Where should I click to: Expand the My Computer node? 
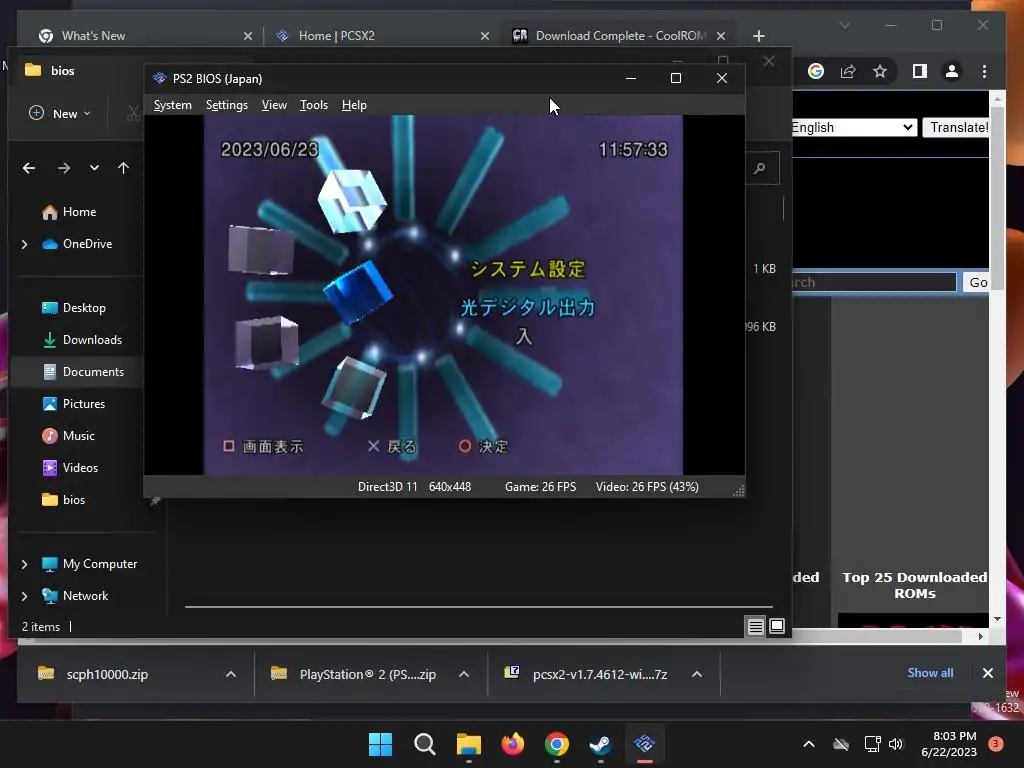pyautogui.click(x=24, y=564)
